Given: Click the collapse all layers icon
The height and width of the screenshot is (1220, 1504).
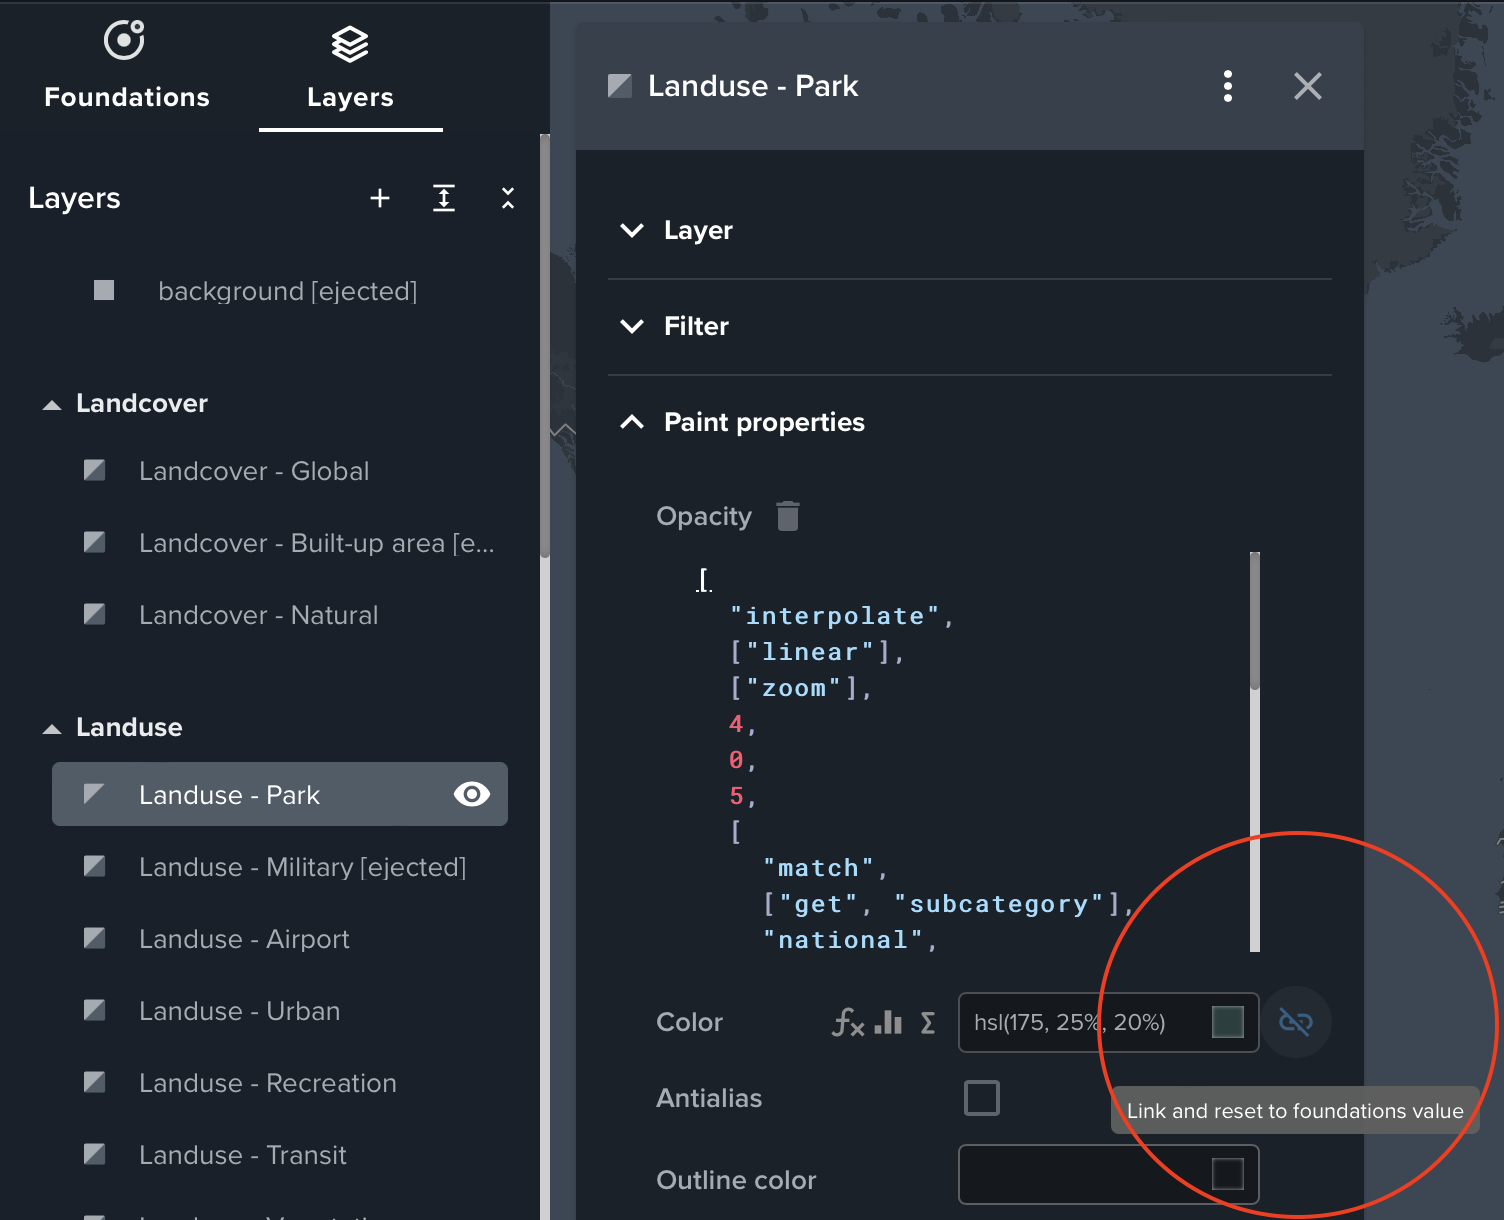Looking at the screenshot, I should click(x=508, y=198).
